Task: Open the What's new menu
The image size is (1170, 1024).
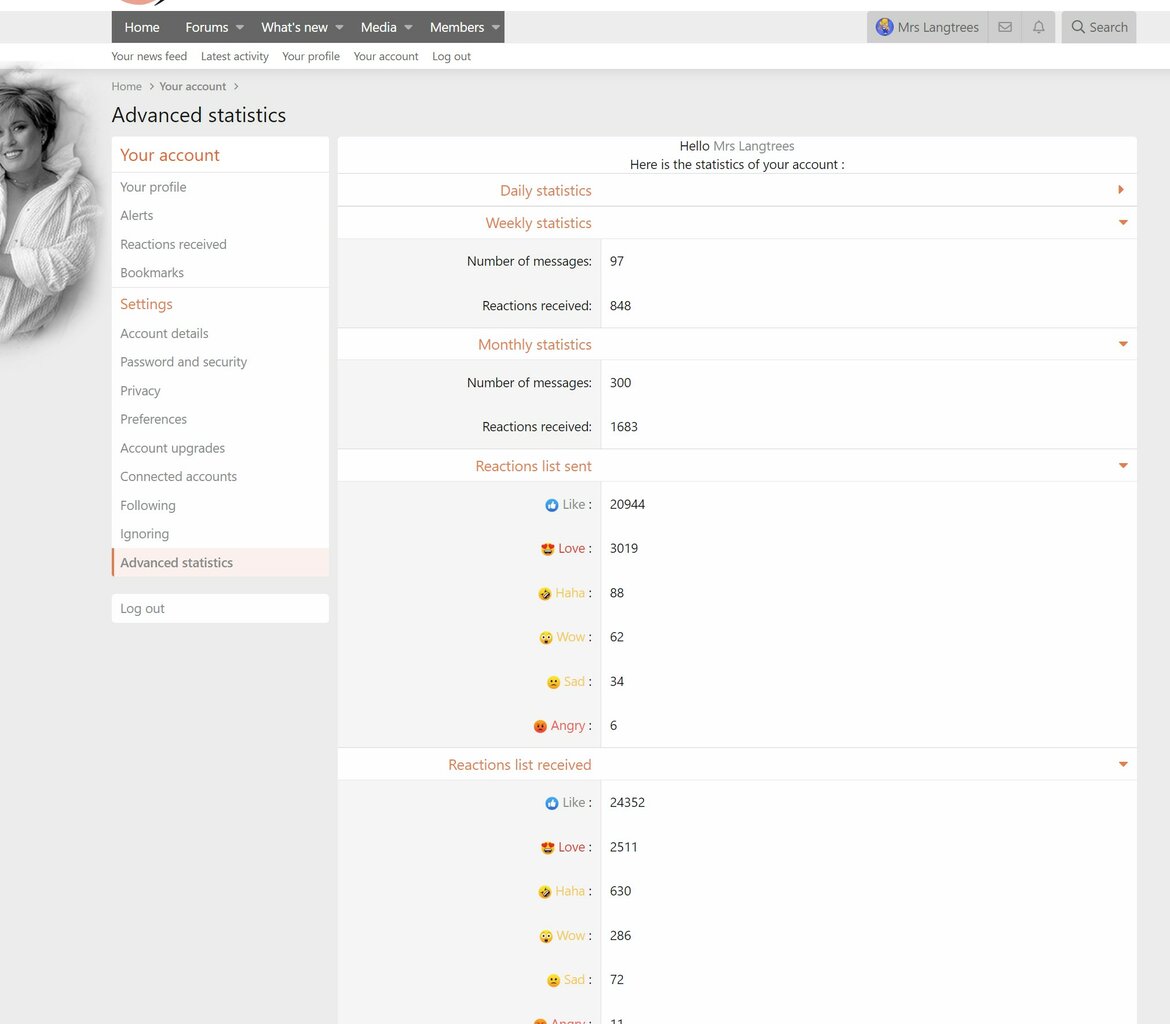Action: pyautogui.click(x=294, y=27)
